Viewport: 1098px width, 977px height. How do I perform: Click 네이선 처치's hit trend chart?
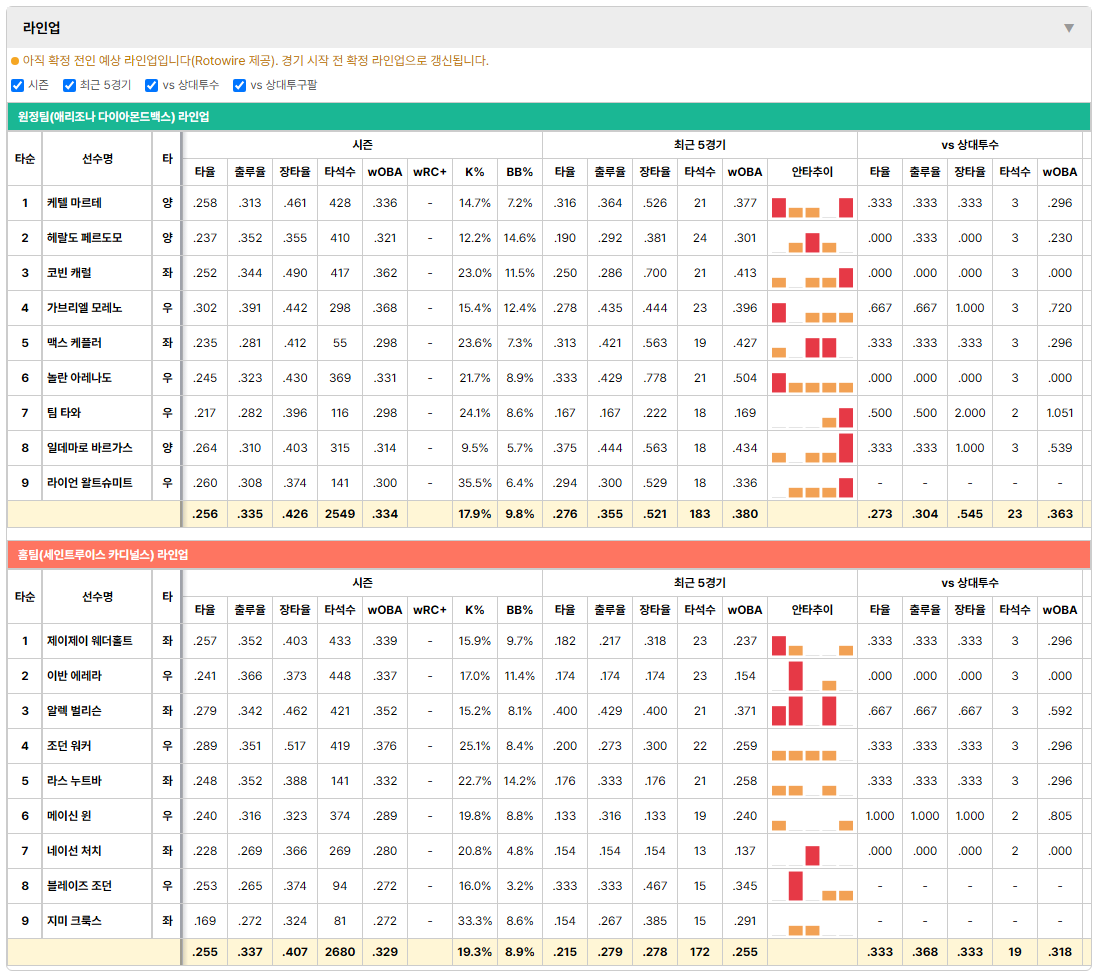coord(812,852)
